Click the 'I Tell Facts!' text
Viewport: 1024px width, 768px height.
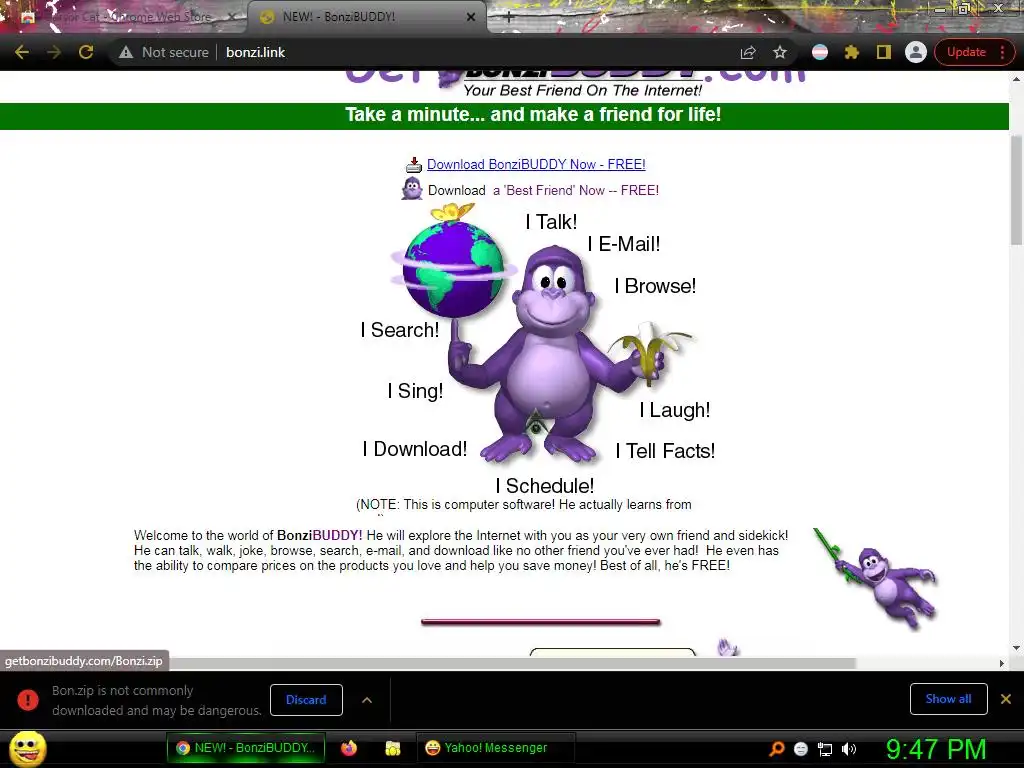point(665,451)
